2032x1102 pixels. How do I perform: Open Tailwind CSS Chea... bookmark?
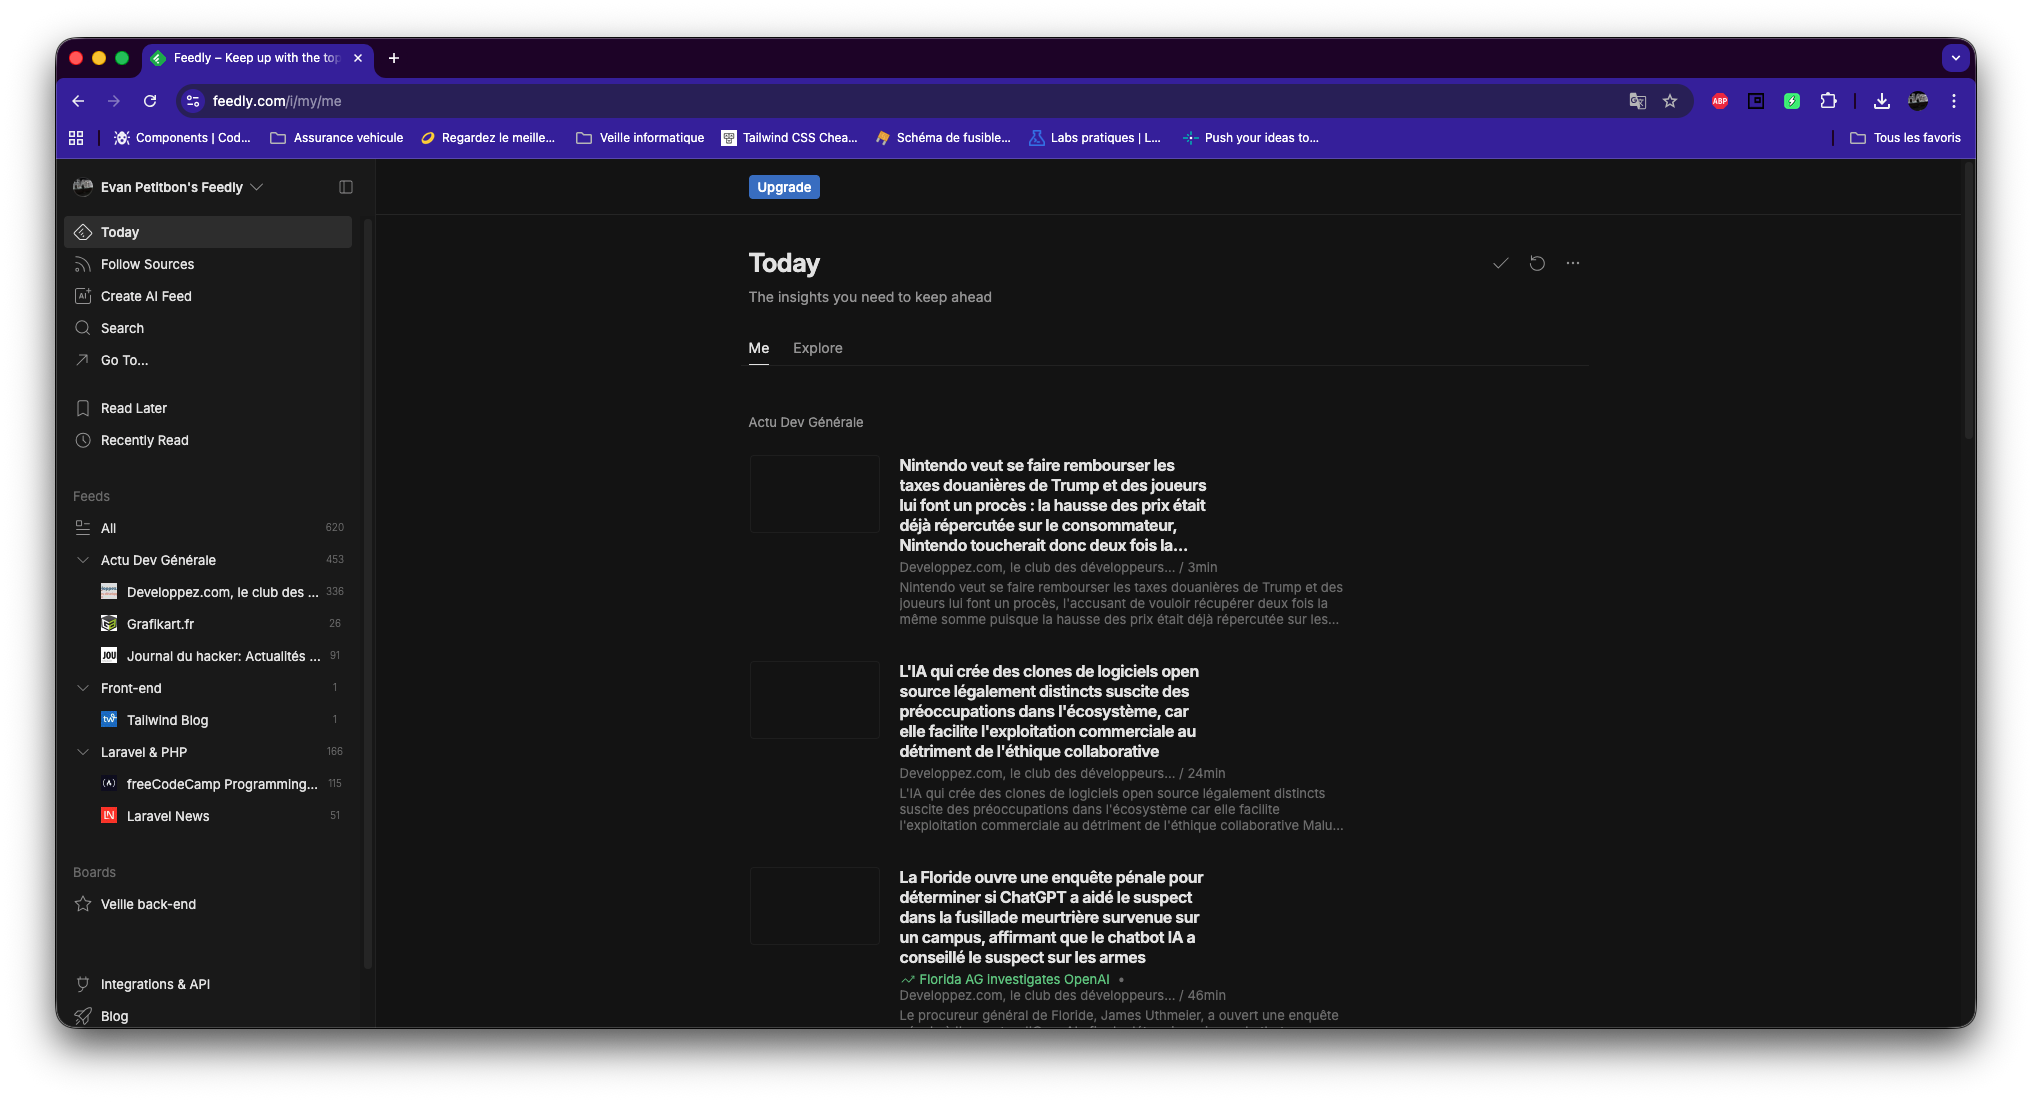(x=790, y=138)
